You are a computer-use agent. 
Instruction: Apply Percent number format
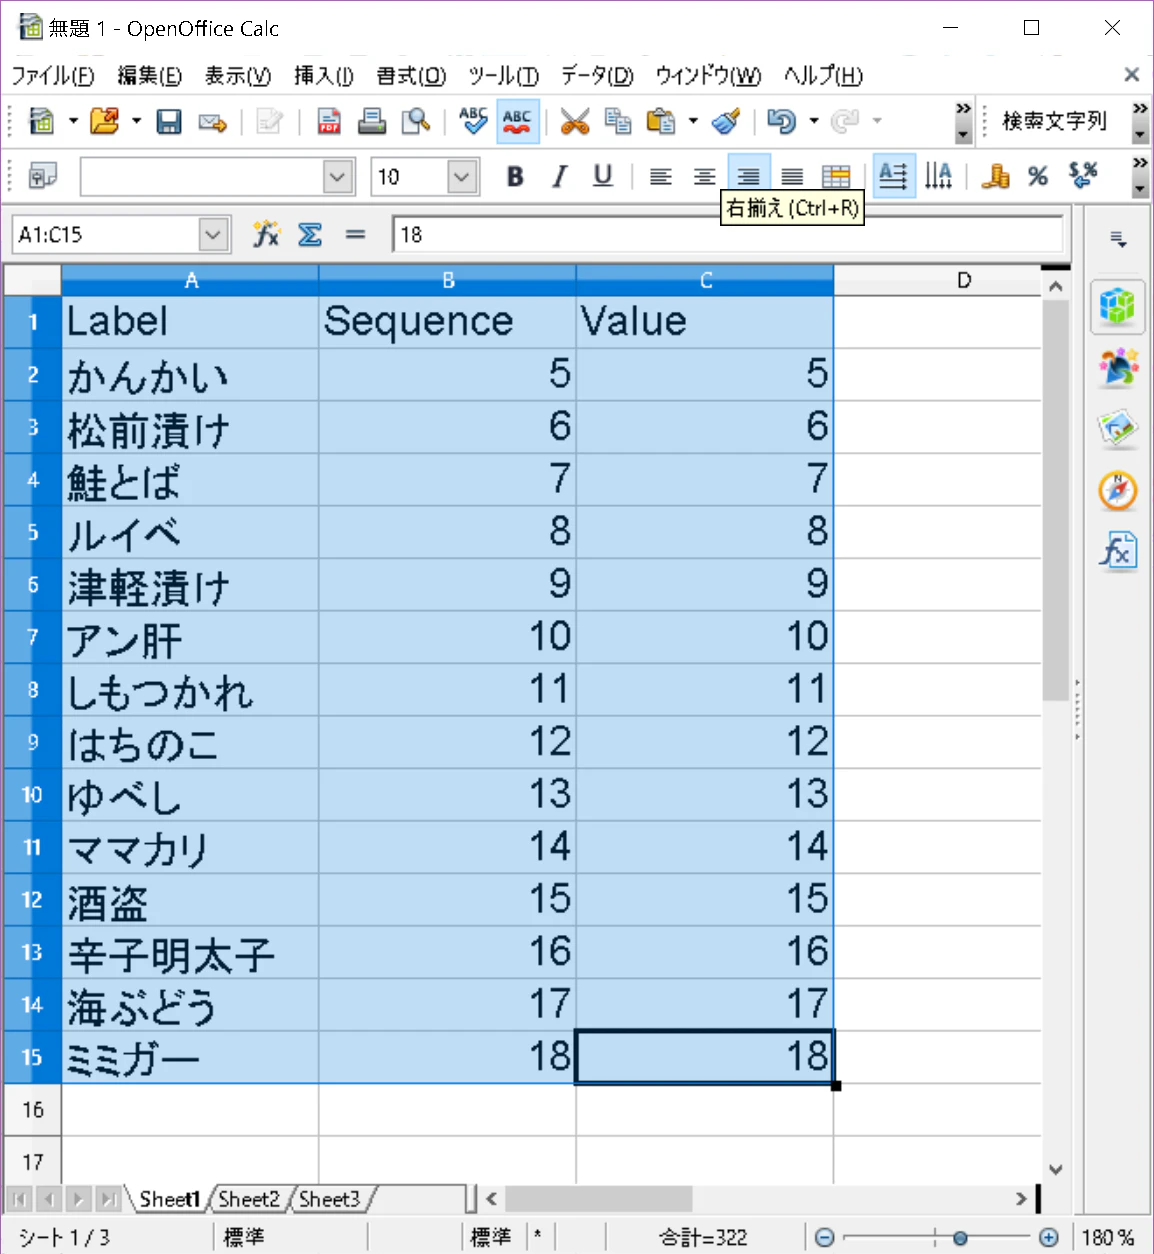[x=1038, y=177]
